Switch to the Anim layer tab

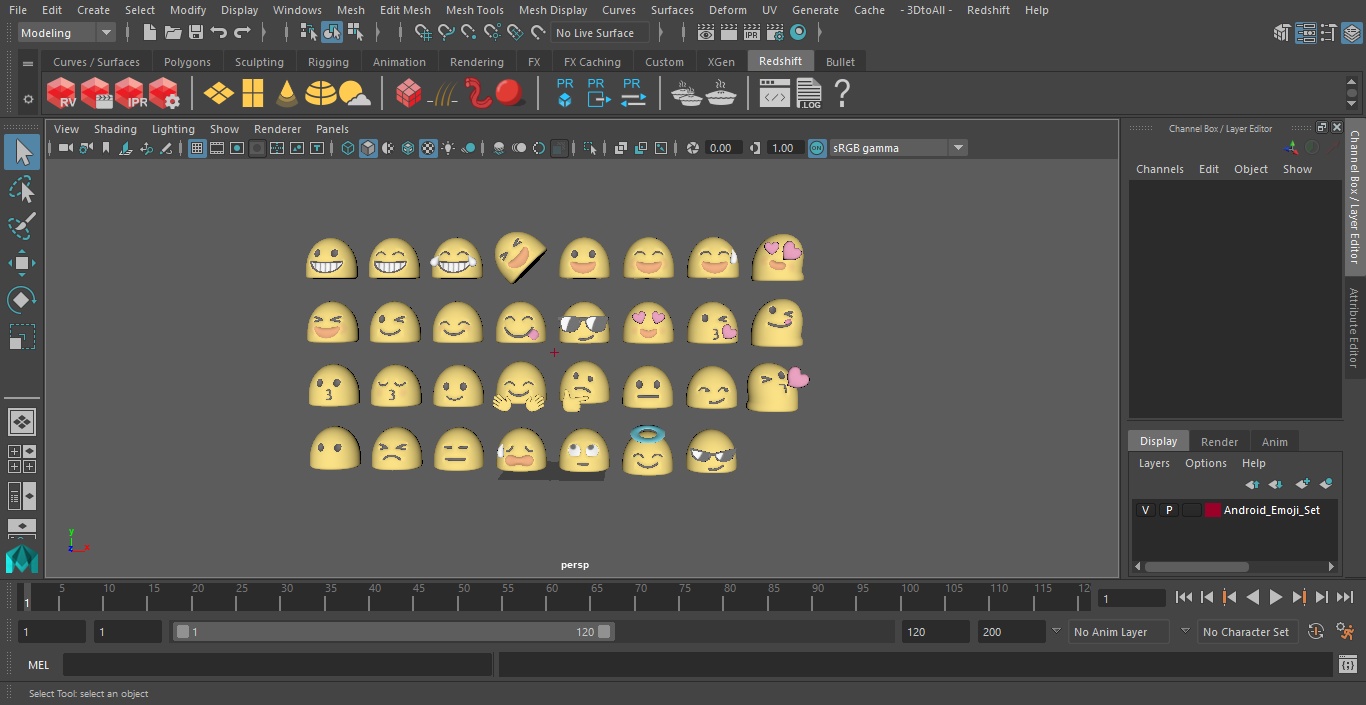[x=1274, y=441]
